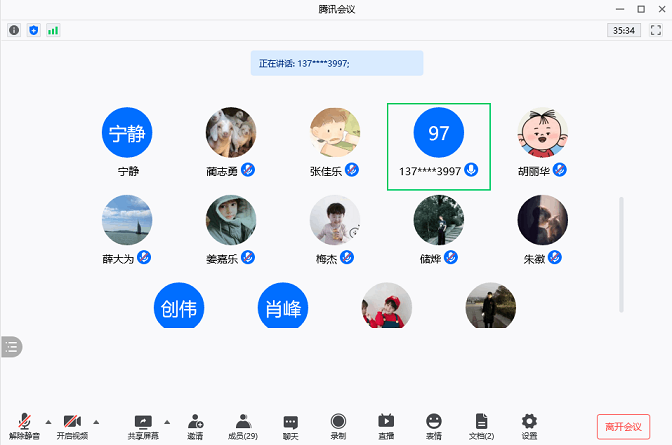Click the blue security shield icon

(33, 30)
